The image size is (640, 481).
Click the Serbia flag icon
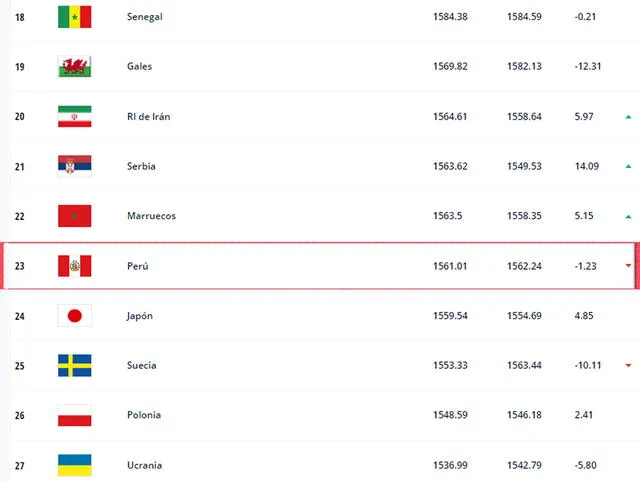point(75,166)
